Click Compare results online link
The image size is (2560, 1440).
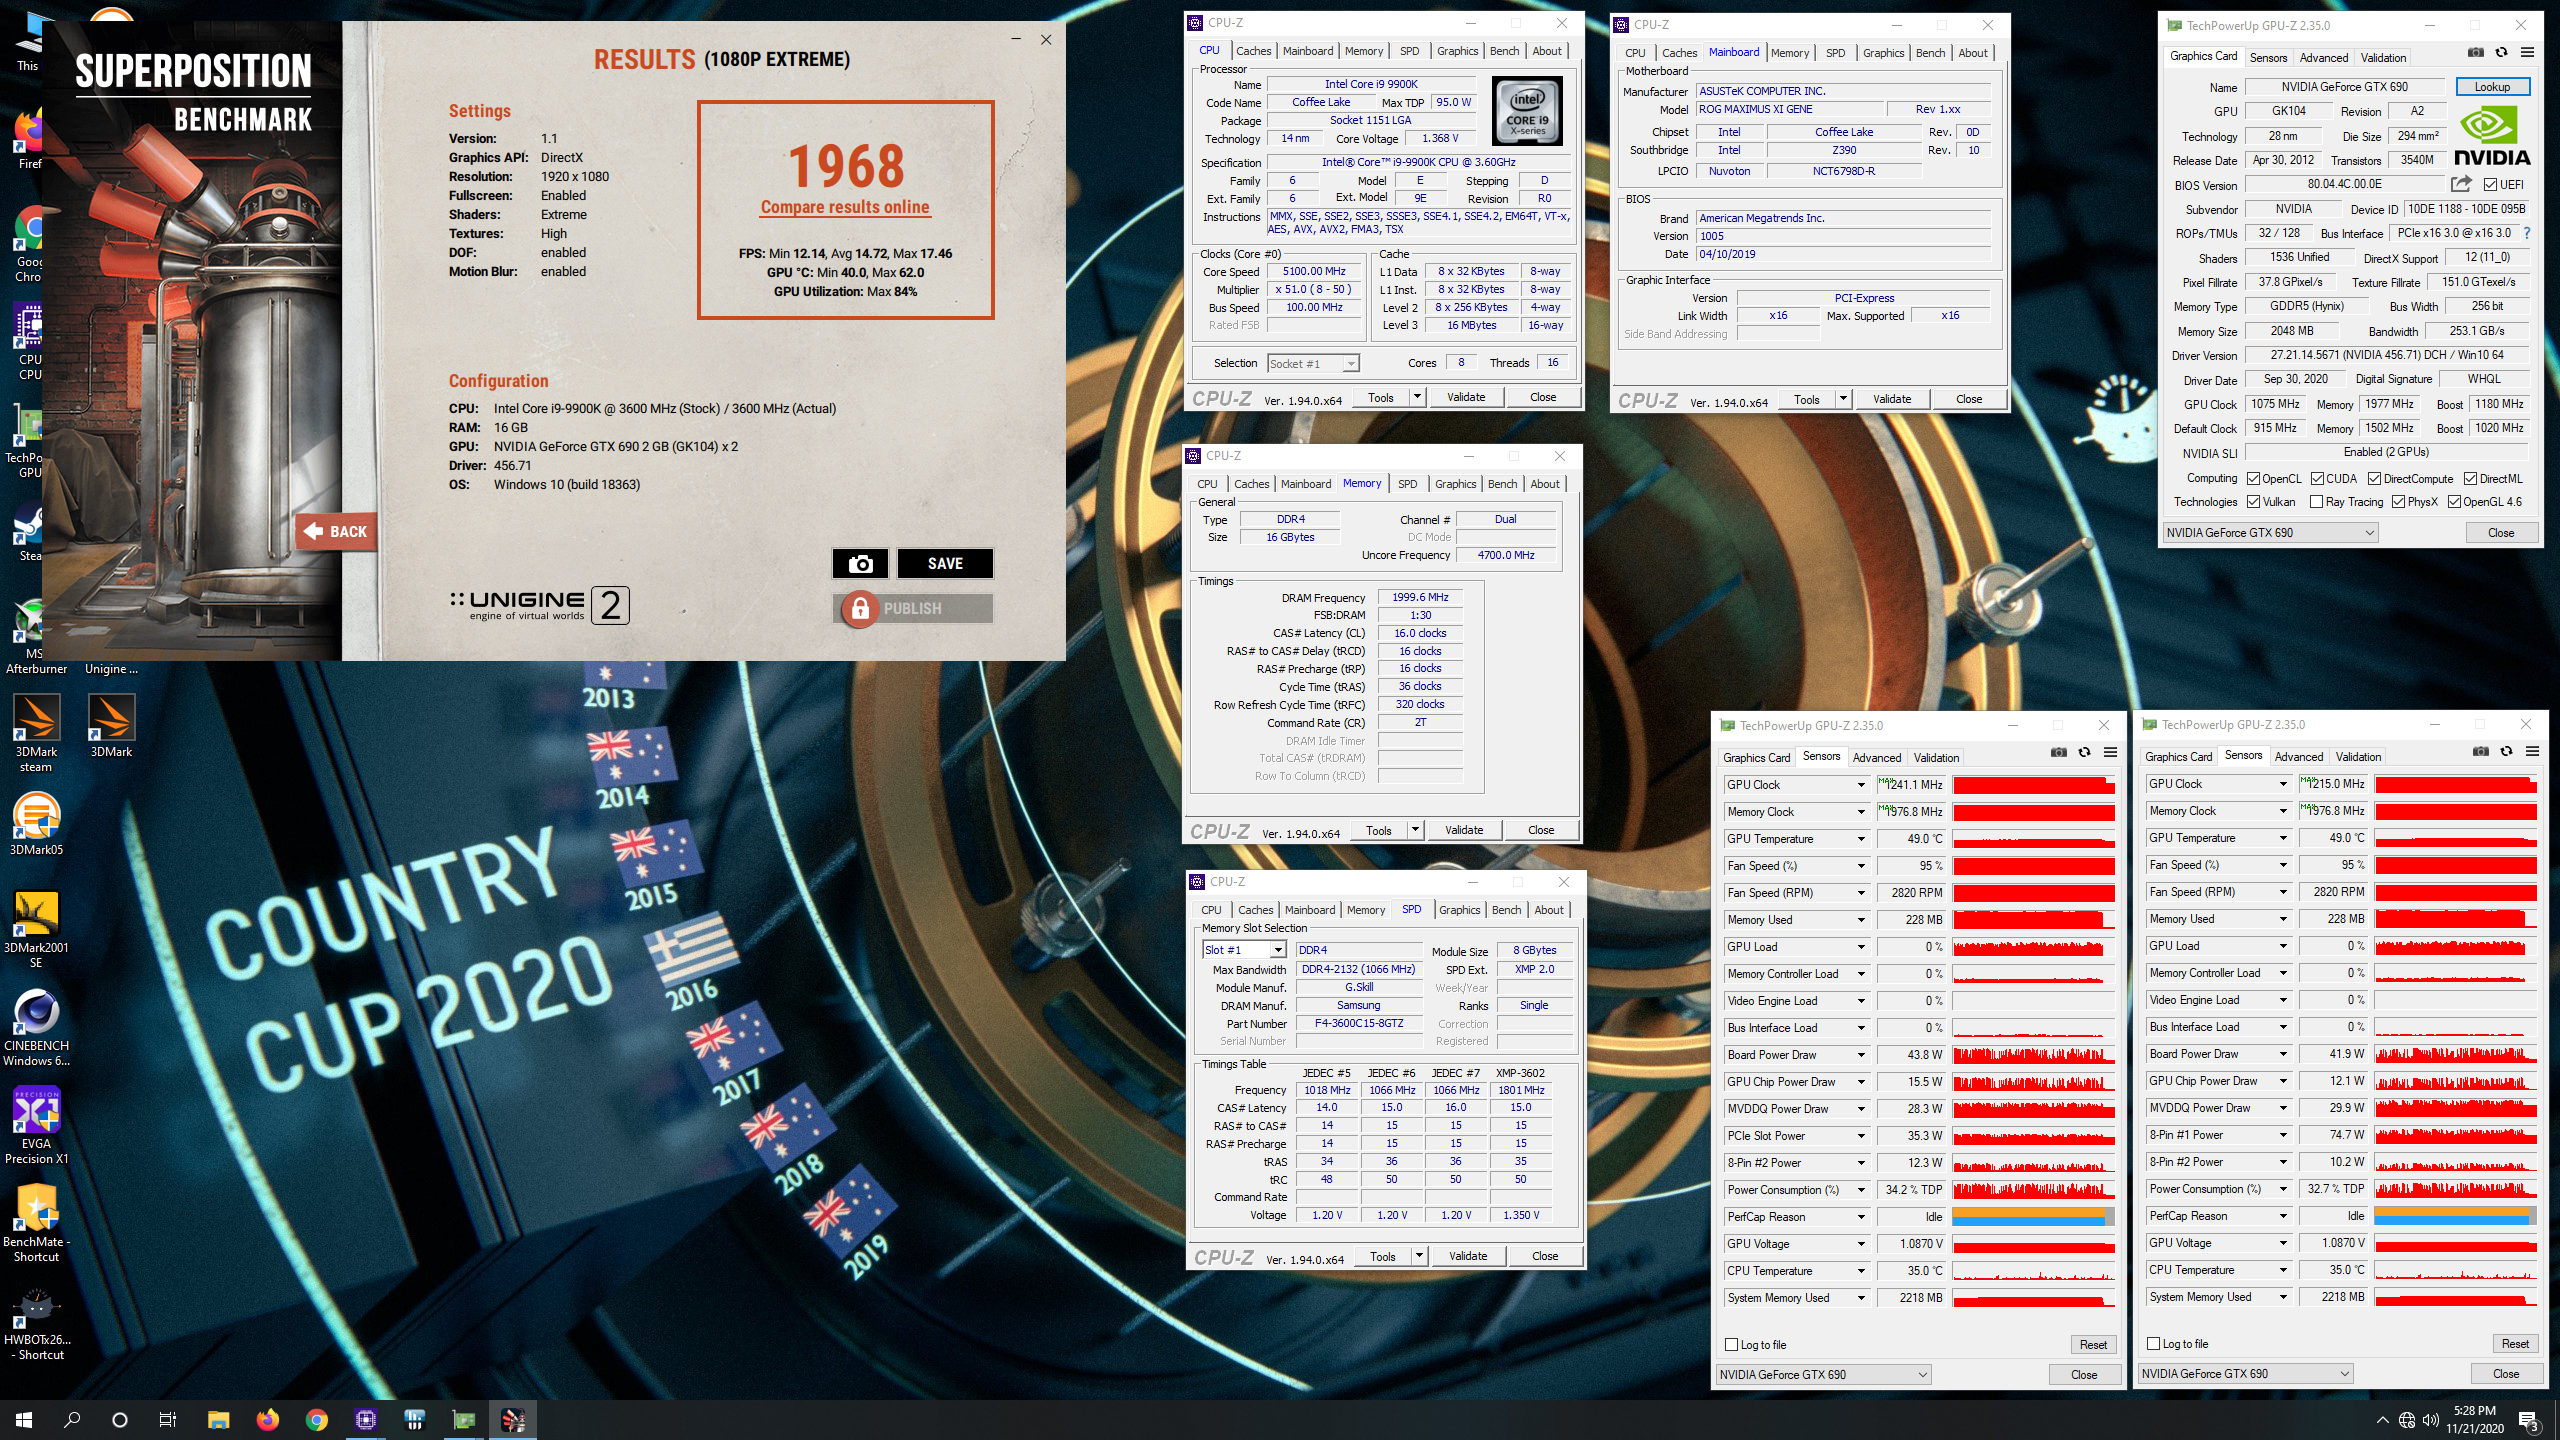[845, 207]
